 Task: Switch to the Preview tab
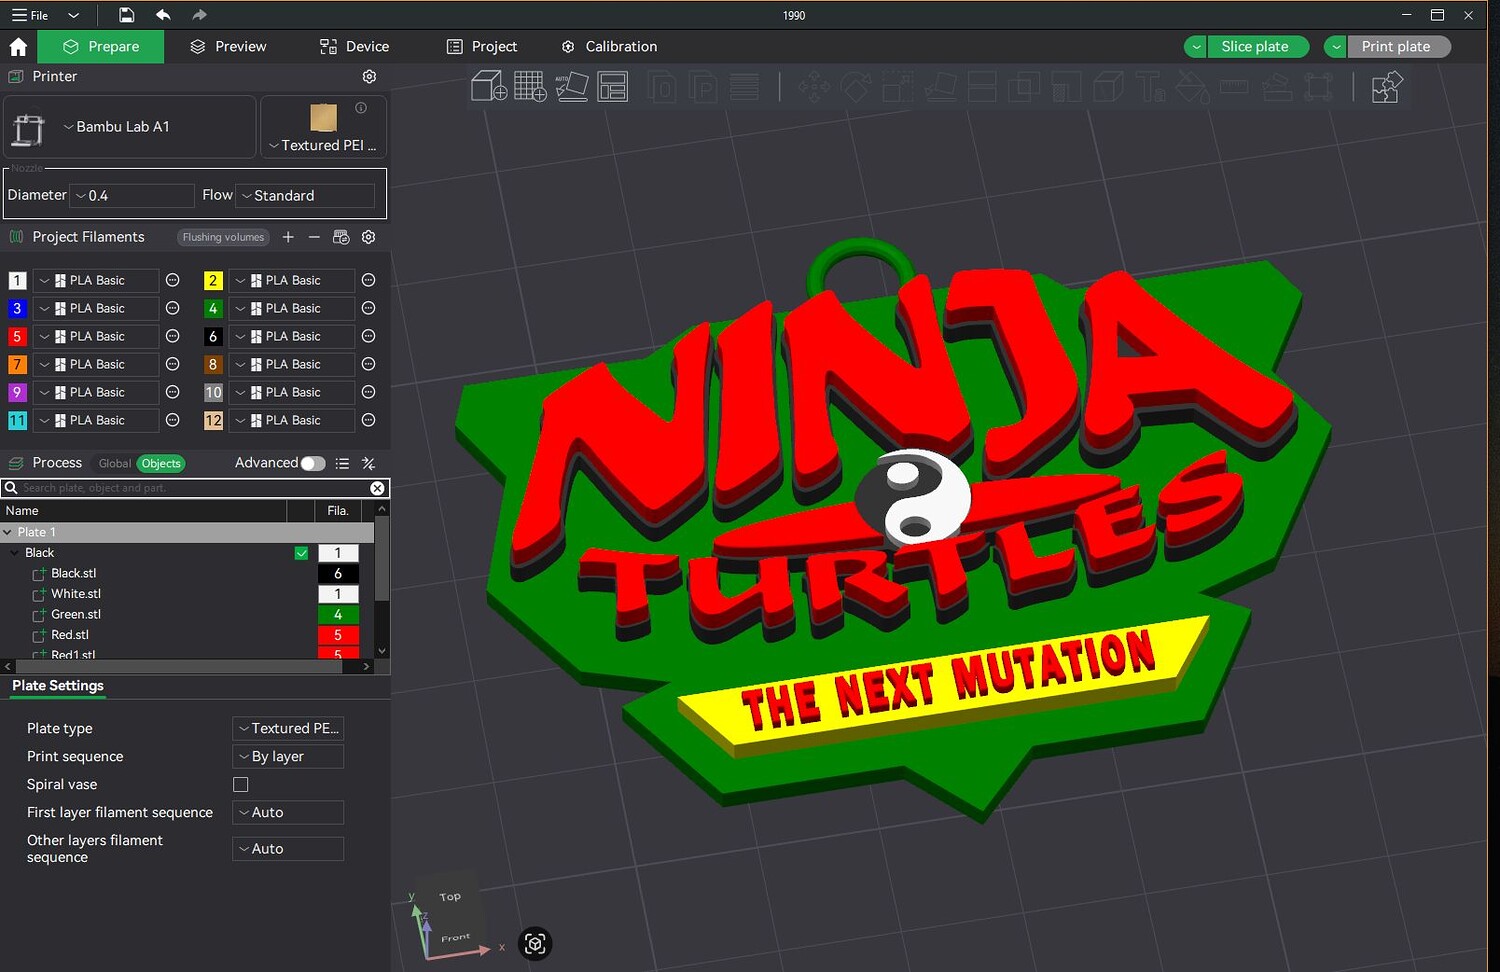[x=228, y=47]
